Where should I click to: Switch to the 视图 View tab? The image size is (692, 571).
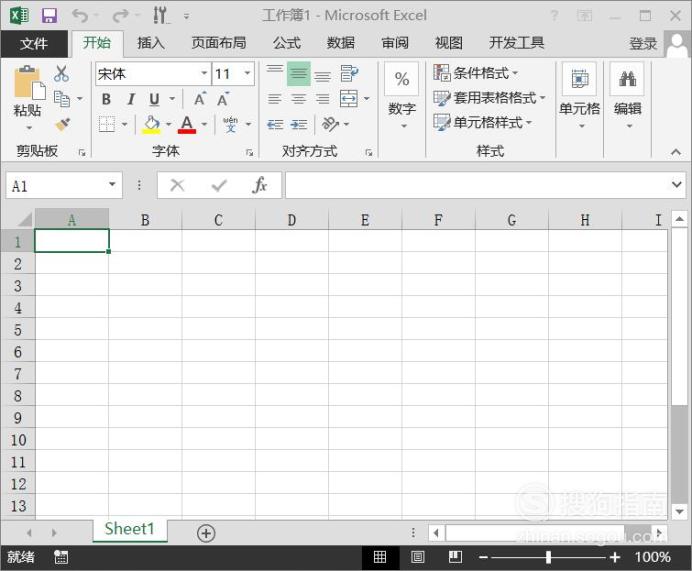click(x=449, y=43)
